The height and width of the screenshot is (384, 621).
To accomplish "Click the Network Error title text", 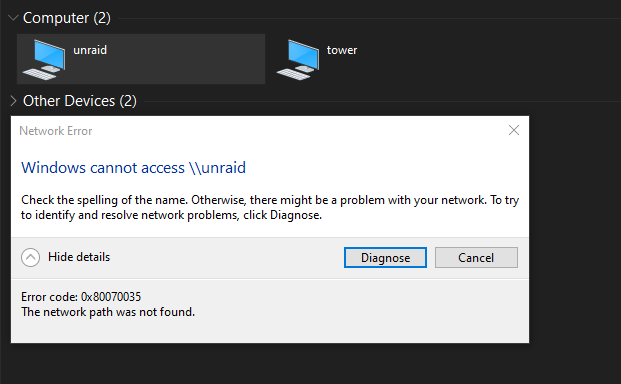I will click(x=56, y=131).
